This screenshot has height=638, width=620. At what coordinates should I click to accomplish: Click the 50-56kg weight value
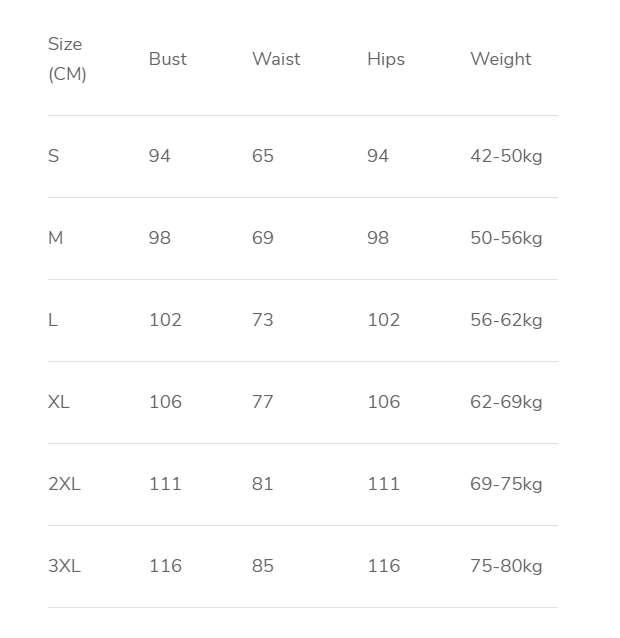(506, 238)
